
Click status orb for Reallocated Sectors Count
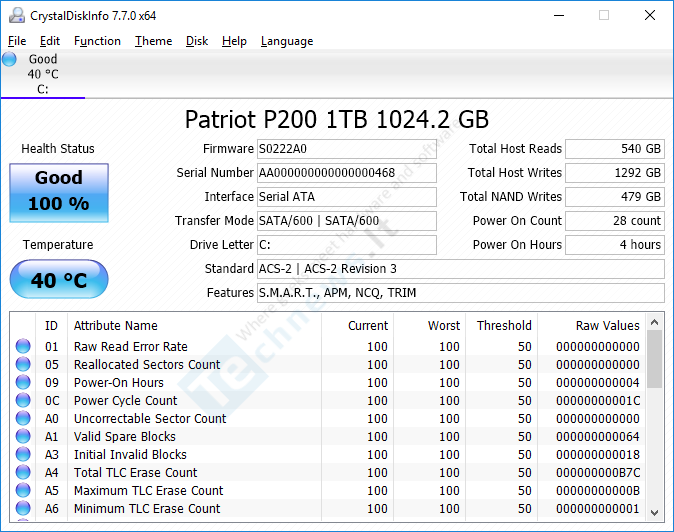tap(23, 364)
